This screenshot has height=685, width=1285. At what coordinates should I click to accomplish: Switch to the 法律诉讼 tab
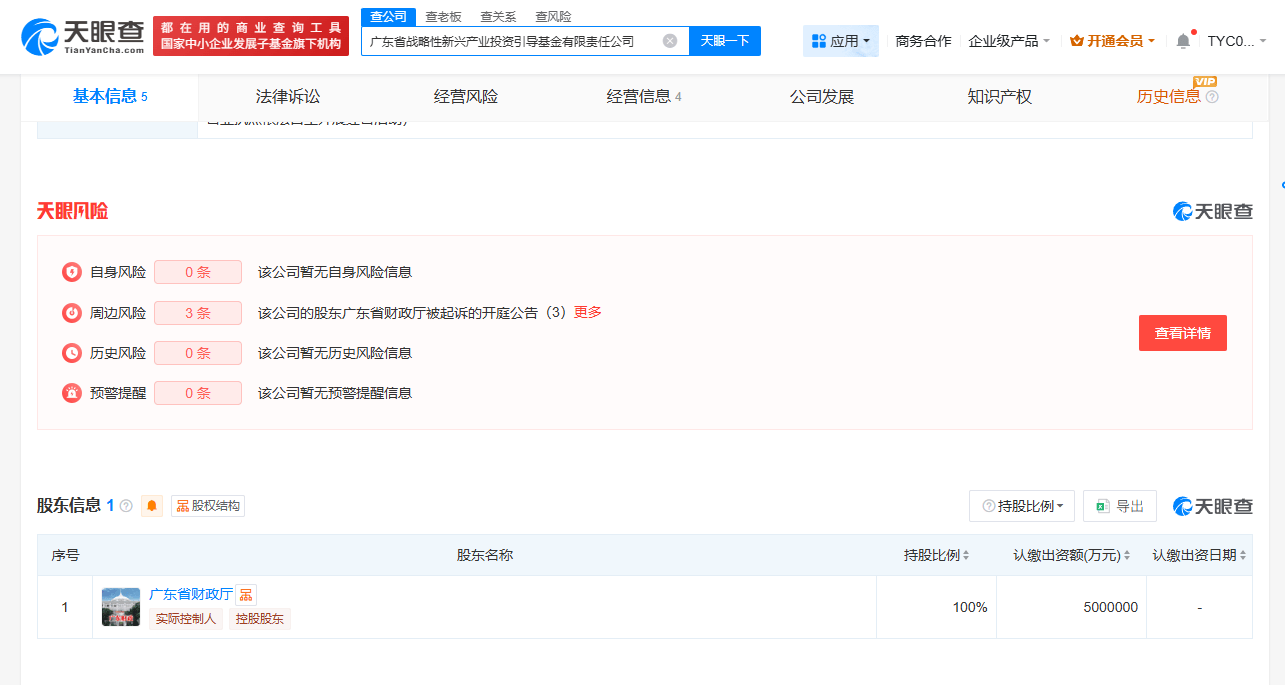pos(288,97)
